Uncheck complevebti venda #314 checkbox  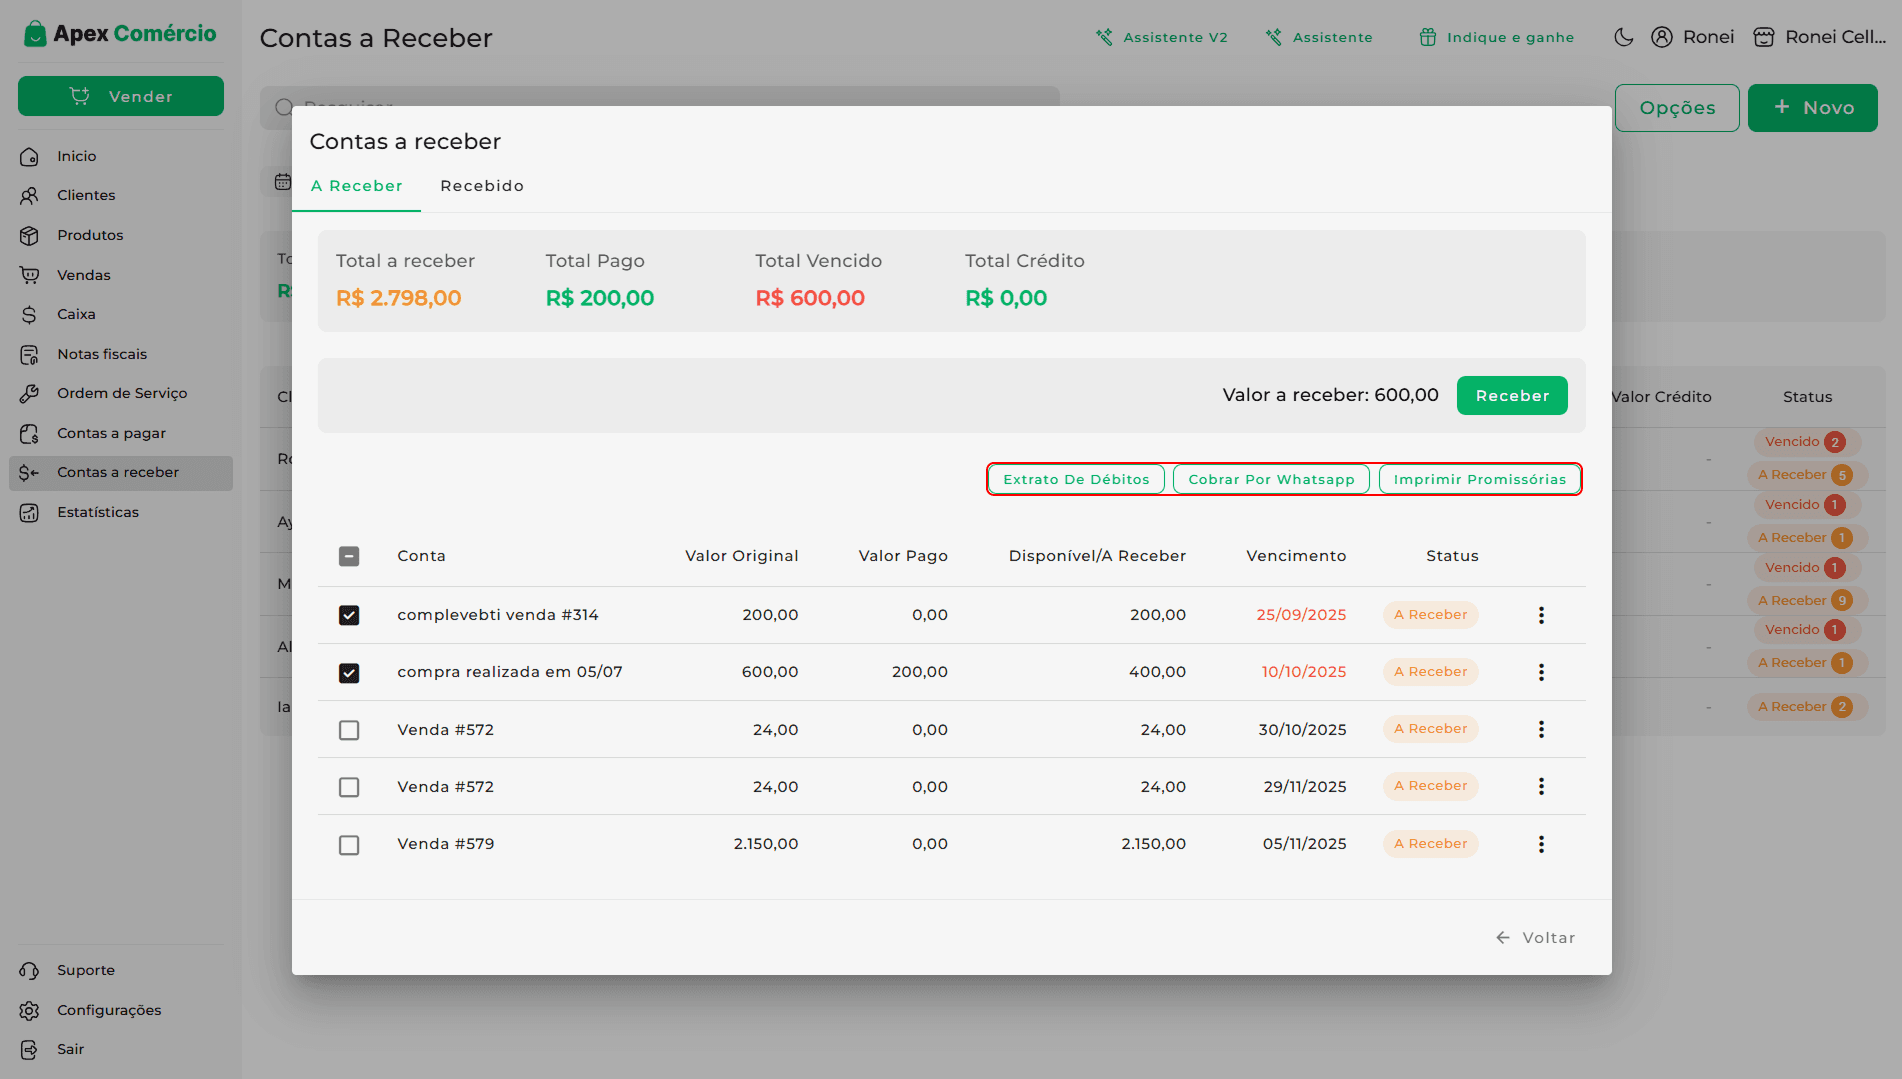(x=349, y=615)
